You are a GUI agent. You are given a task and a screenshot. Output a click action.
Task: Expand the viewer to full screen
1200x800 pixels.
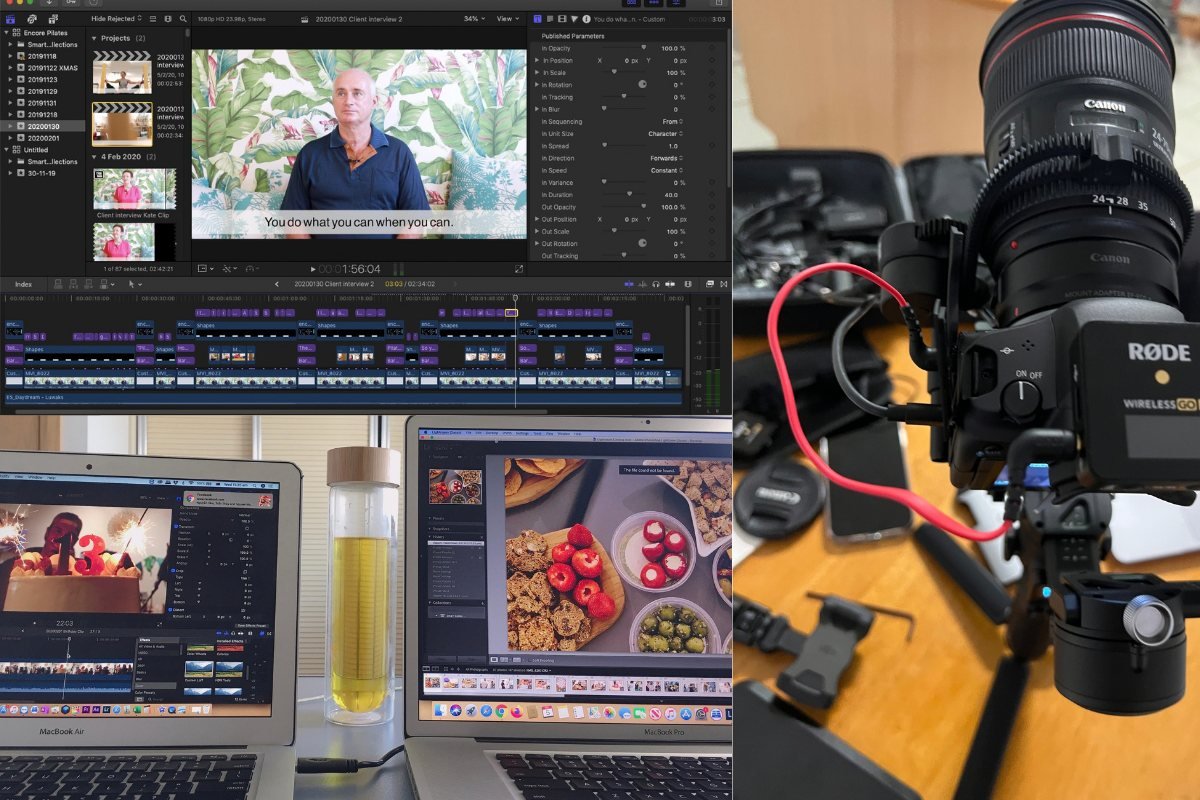click(519, 268)
